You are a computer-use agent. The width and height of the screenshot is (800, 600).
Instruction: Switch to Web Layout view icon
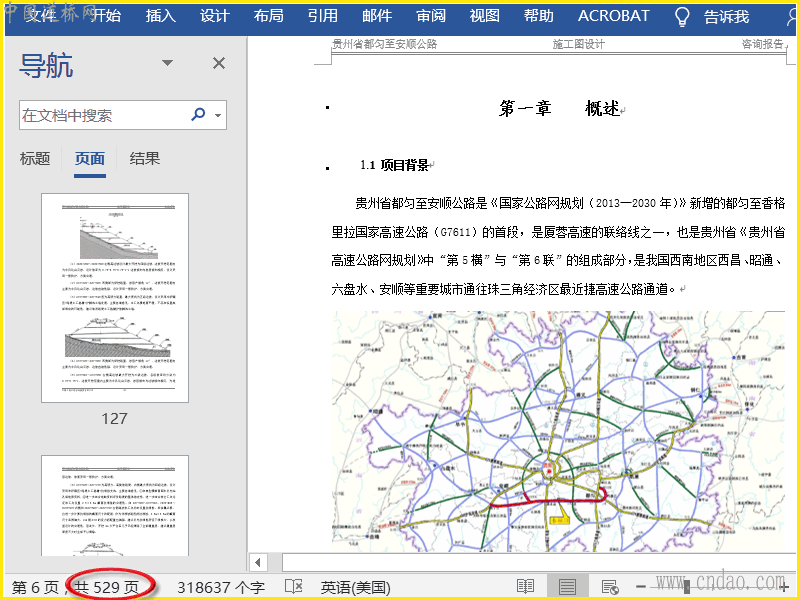tap(610, 587)
